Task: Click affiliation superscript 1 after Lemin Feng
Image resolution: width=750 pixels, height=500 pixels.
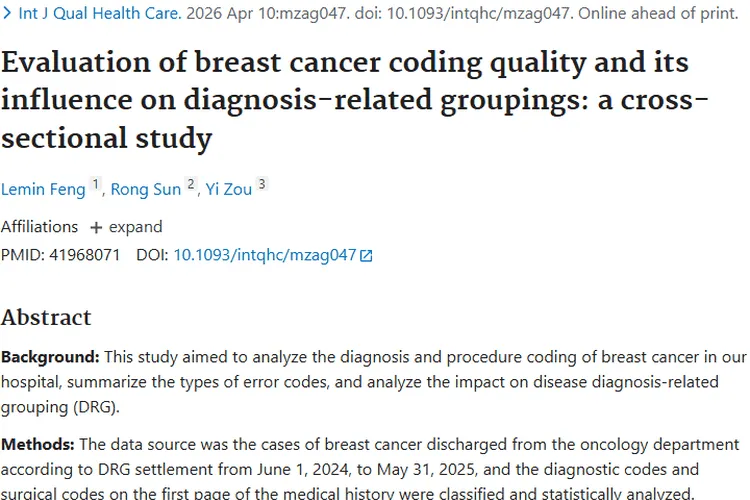Action: pos(96,184)
